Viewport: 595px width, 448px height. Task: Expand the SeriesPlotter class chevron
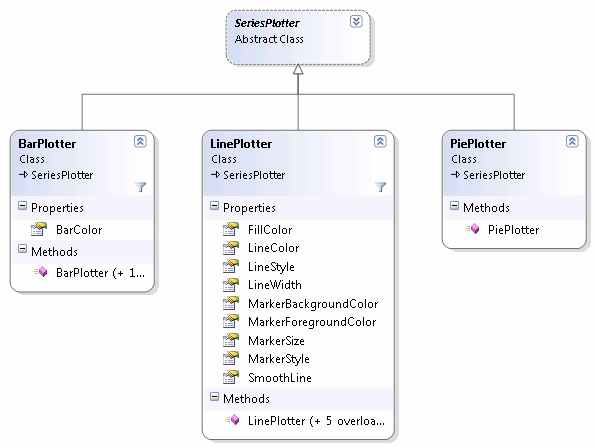point(356,22)
